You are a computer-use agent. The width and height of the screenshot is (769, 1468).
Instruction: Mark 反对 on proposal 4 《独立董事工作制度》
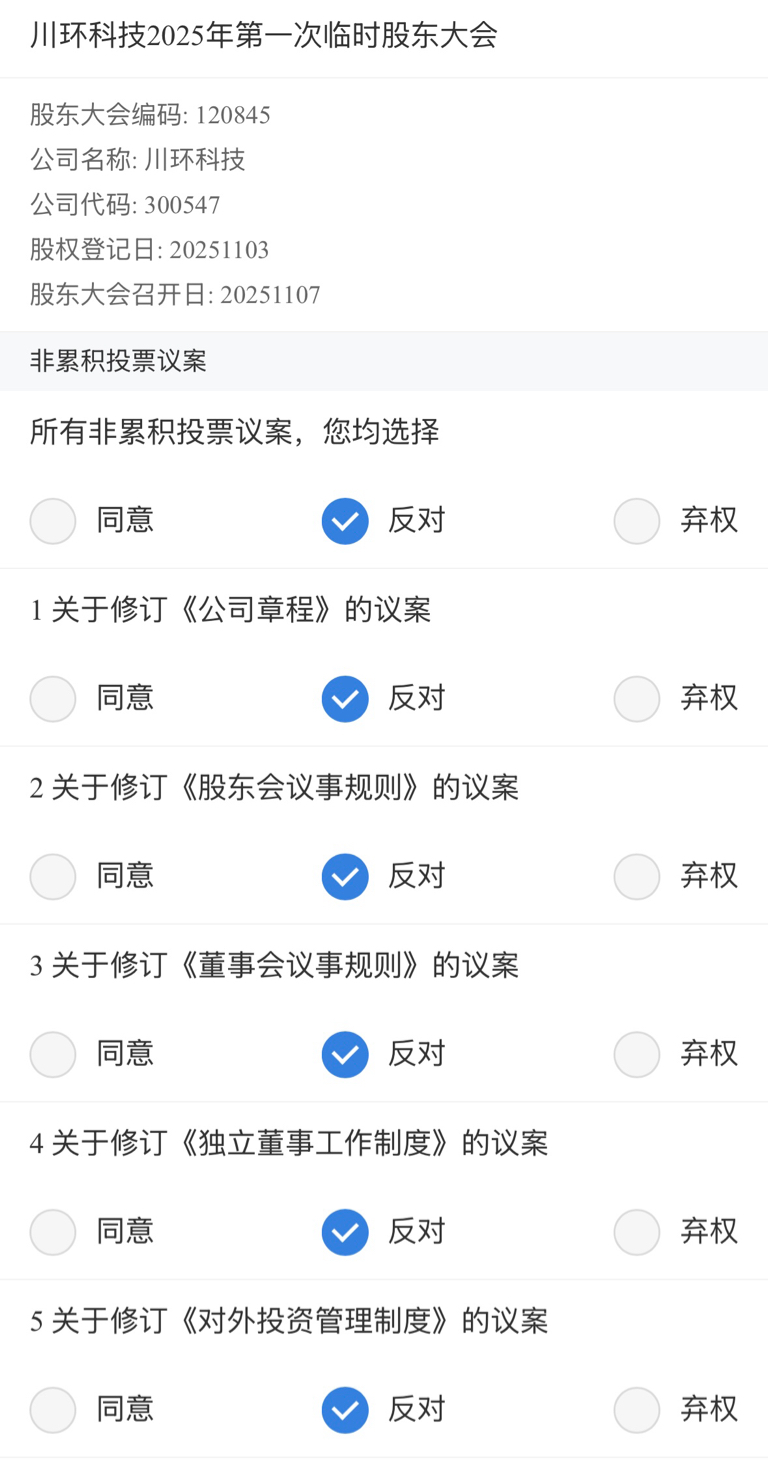tap(345, 1232)
